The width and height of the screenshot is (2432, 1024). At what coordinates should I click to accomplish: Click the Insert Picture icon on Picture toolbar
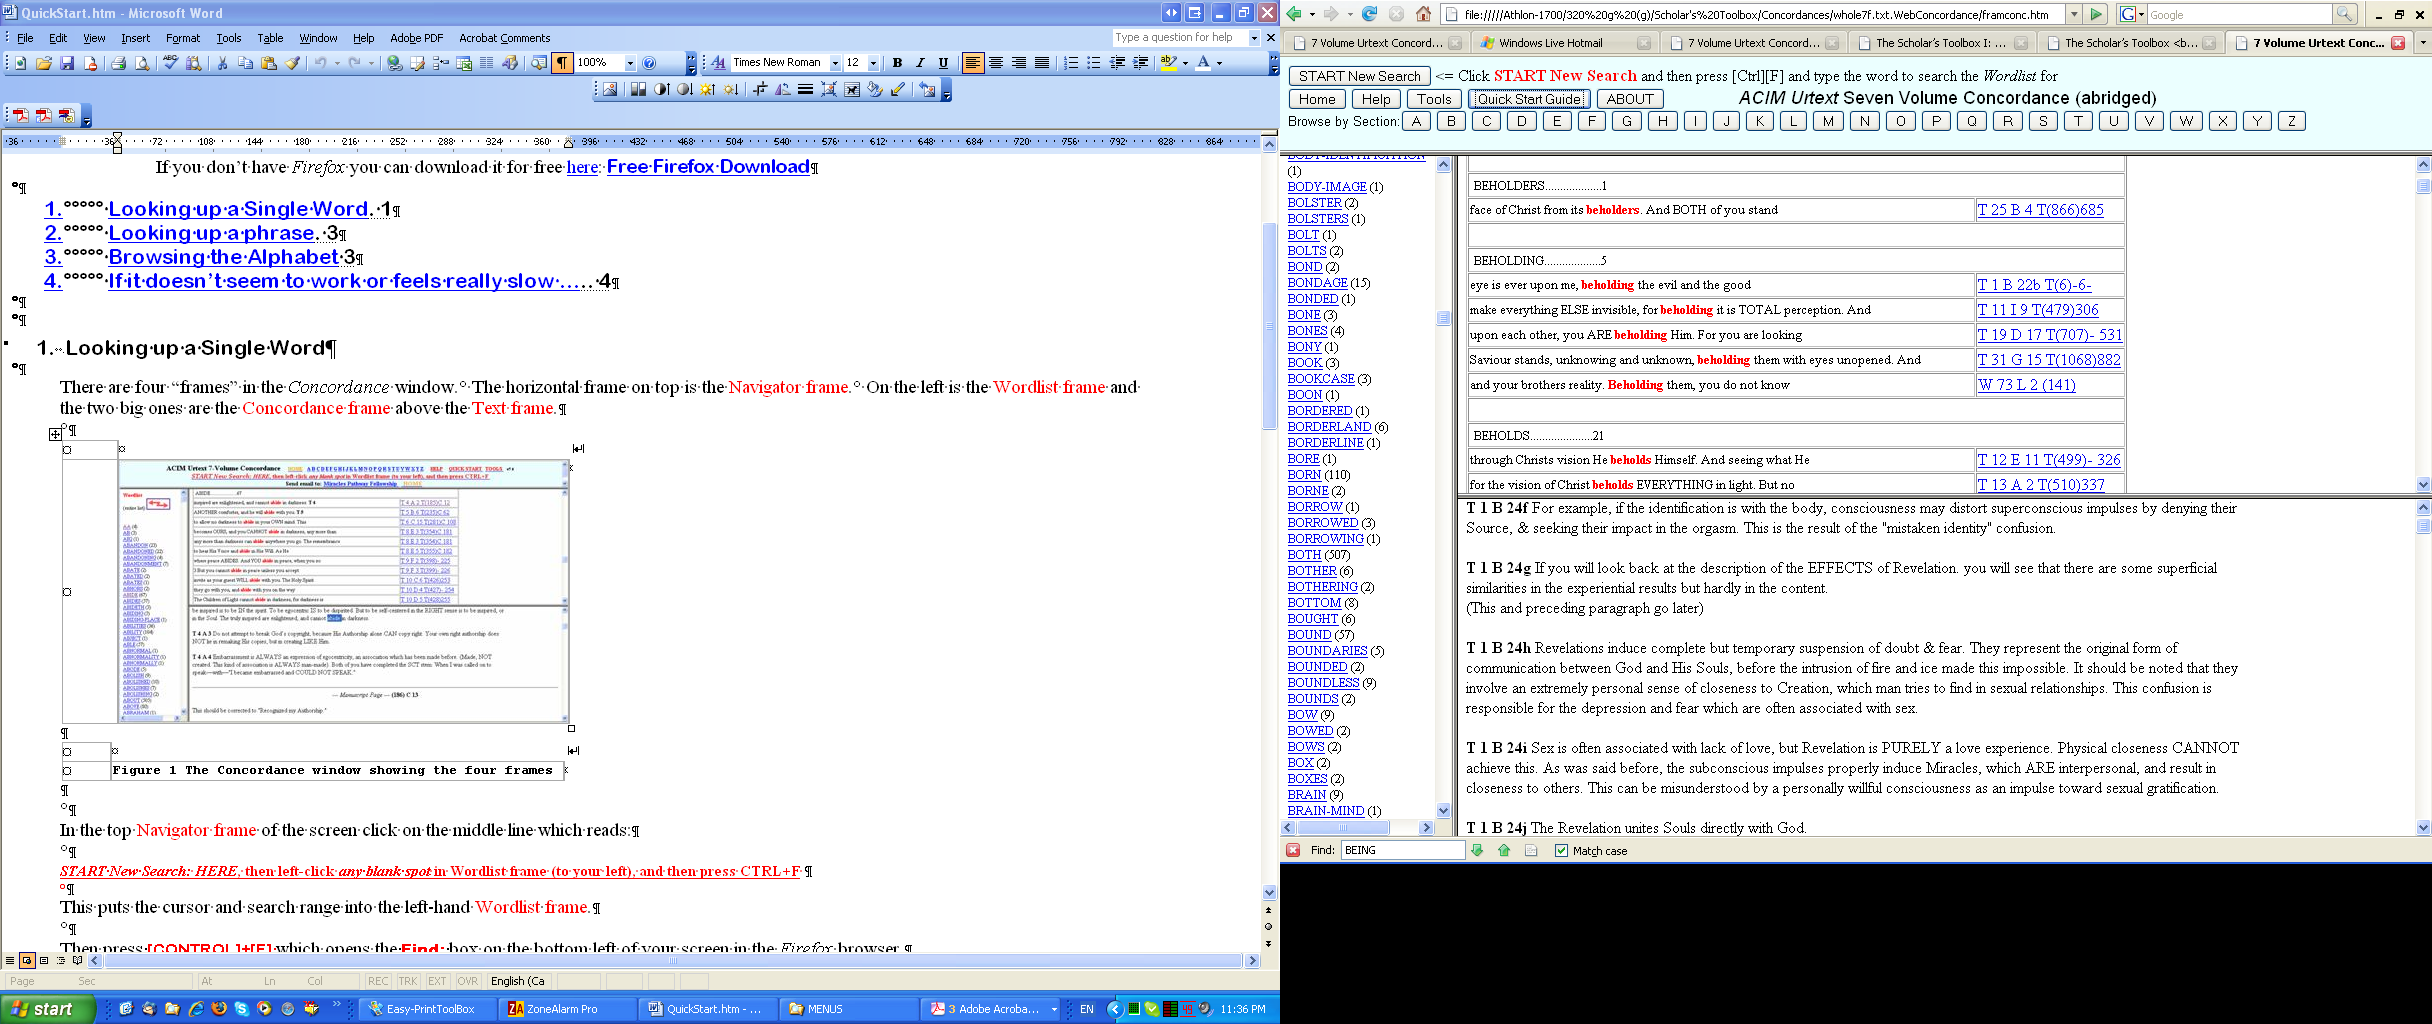[x=609, y=90]
